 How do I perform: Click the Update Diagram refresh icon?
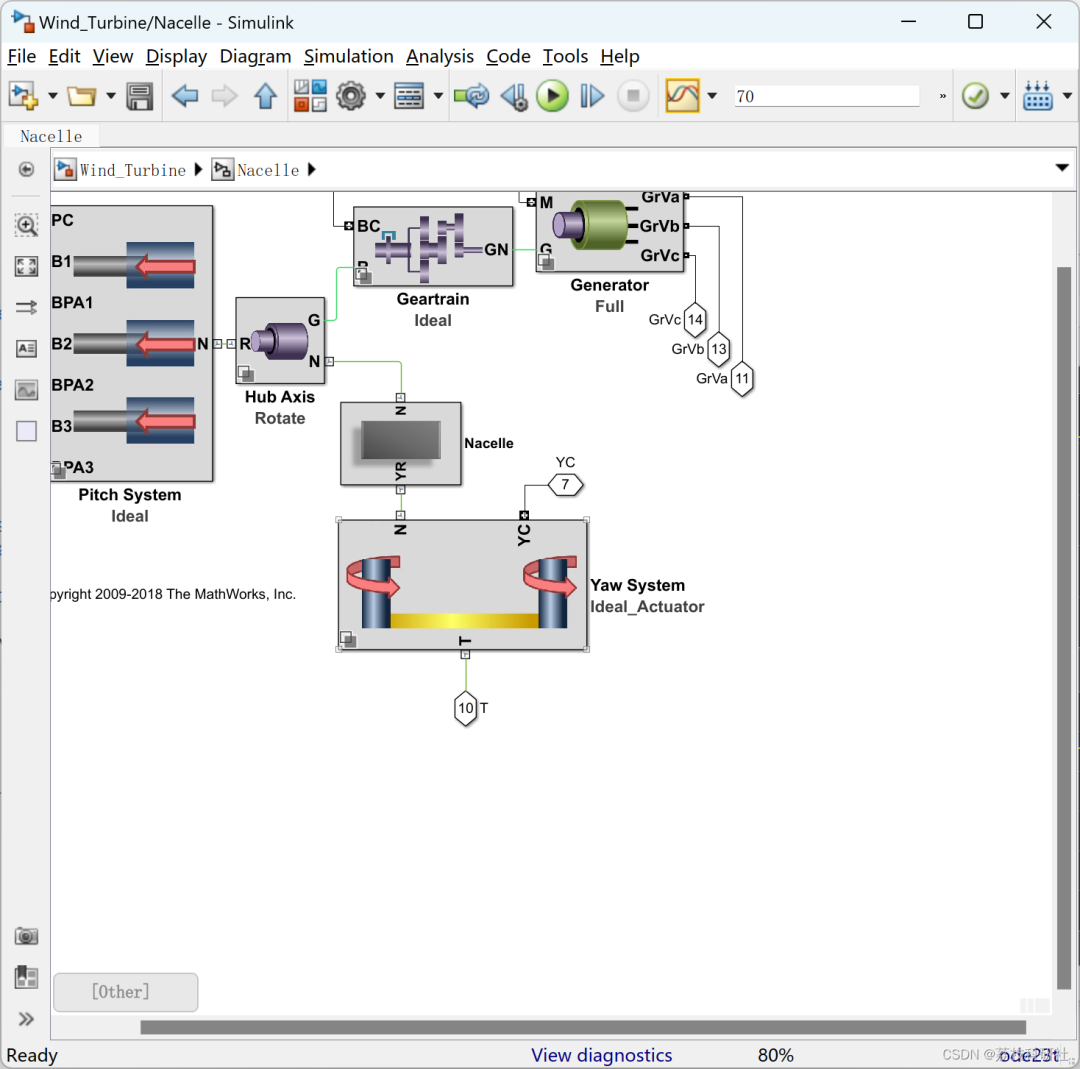click(x=472, y=96)
